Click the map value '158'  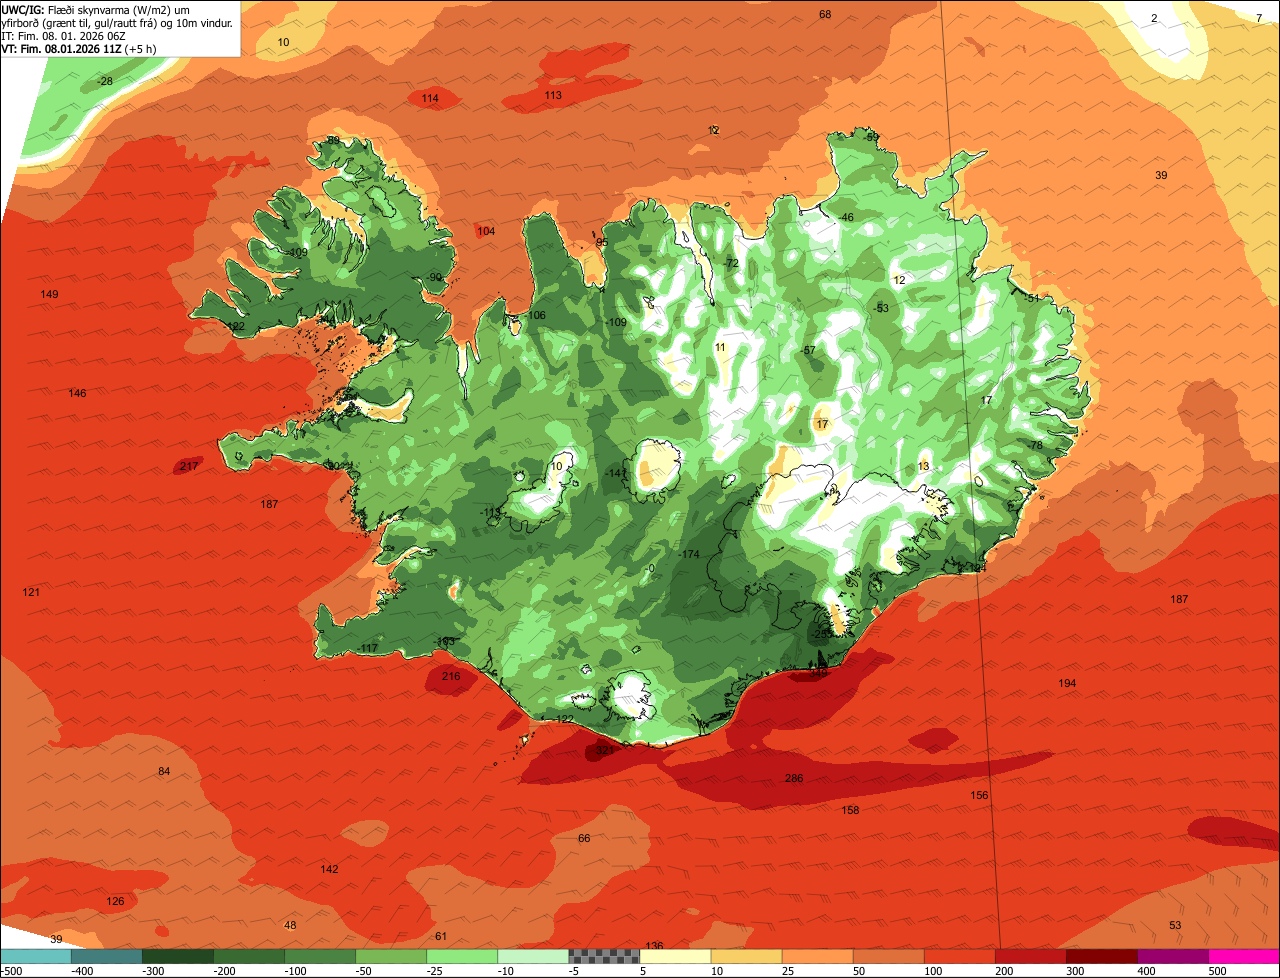[x=850, y=810]
